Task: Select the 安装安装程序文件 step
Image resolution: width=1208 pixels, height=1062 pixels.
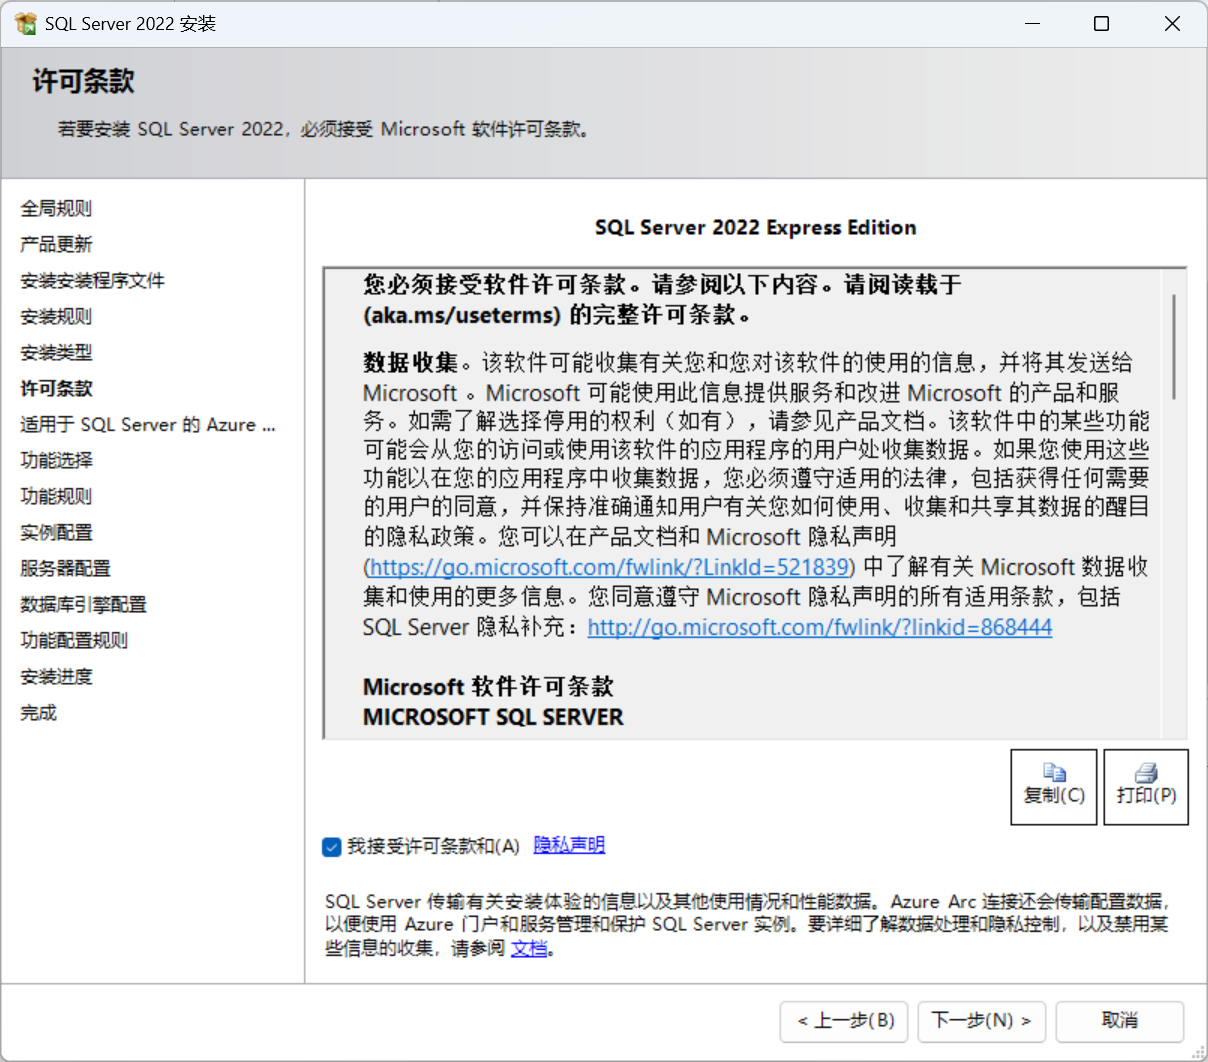Action: [92, 280]
